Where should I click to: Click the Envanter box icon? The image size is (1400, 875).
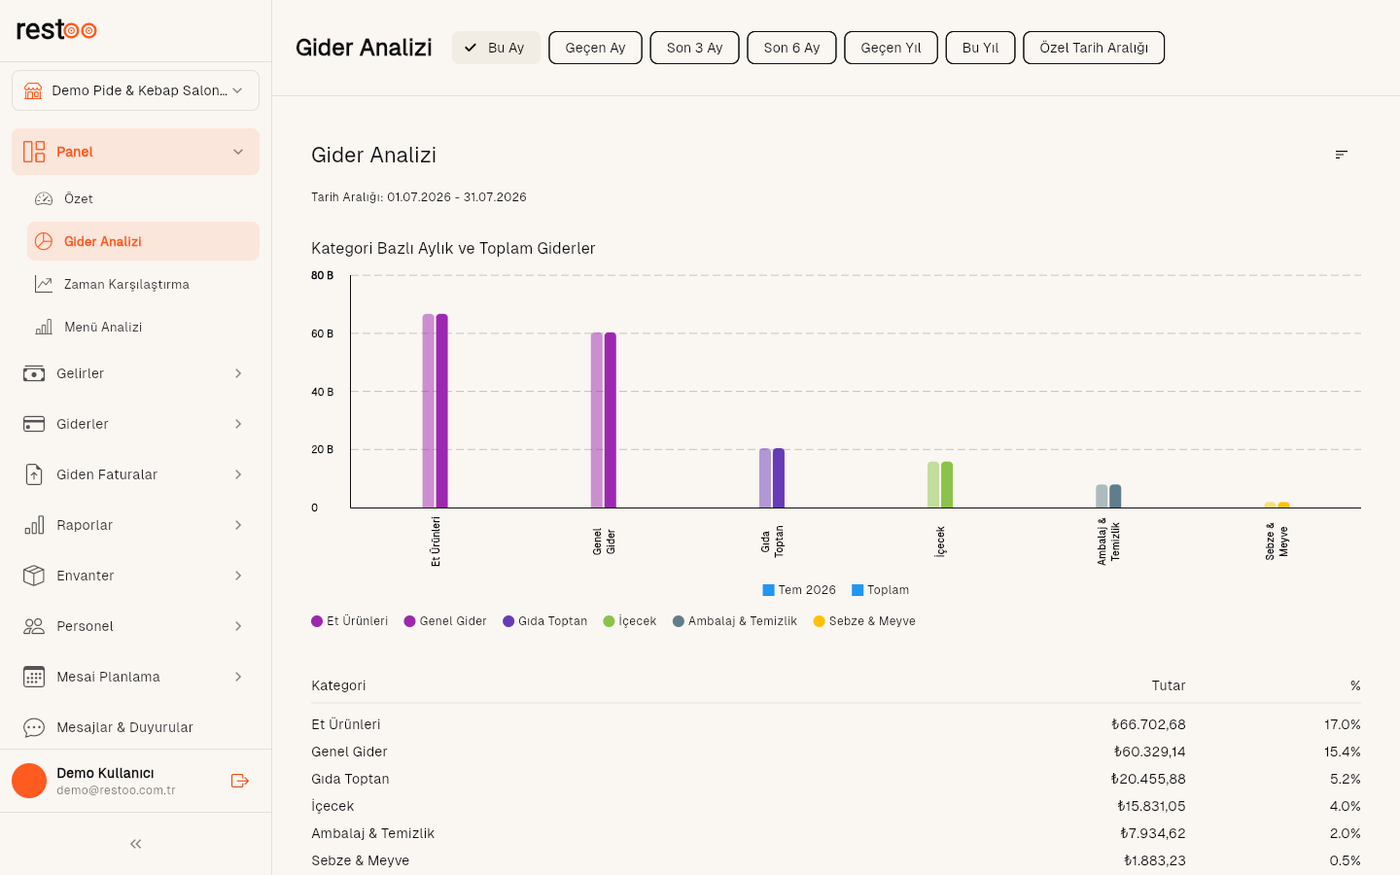pos(34,576)
